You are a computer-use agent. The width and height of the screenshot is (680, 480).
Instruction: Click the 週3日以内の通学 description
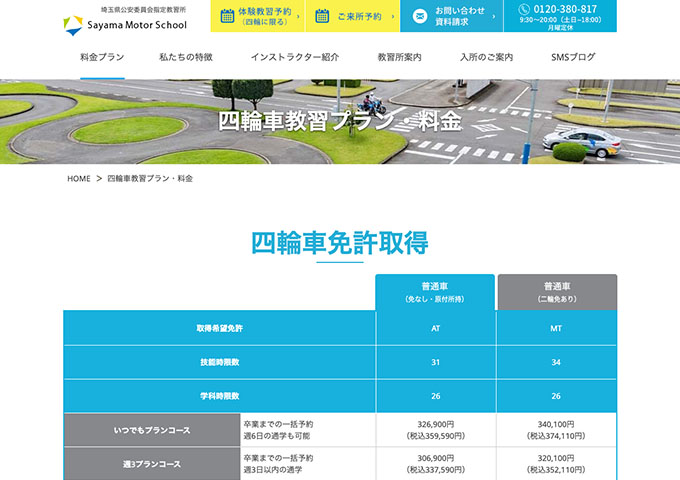click(273, 470)
